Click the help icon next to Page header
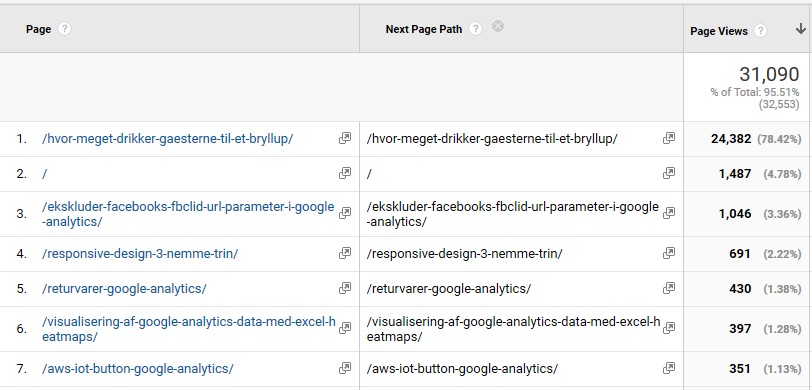812x390 pixels. tap(64, 29)
